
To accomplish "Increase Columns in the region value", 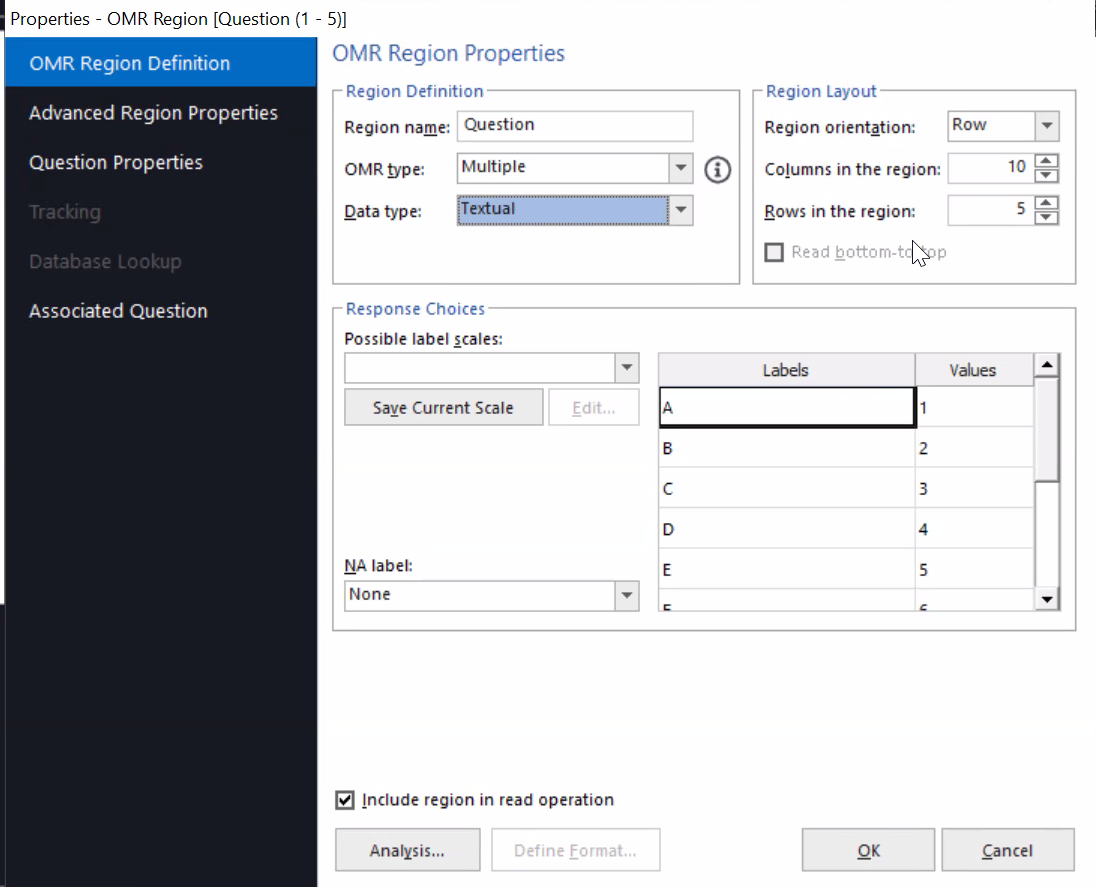I will [x=1047, y=162].
